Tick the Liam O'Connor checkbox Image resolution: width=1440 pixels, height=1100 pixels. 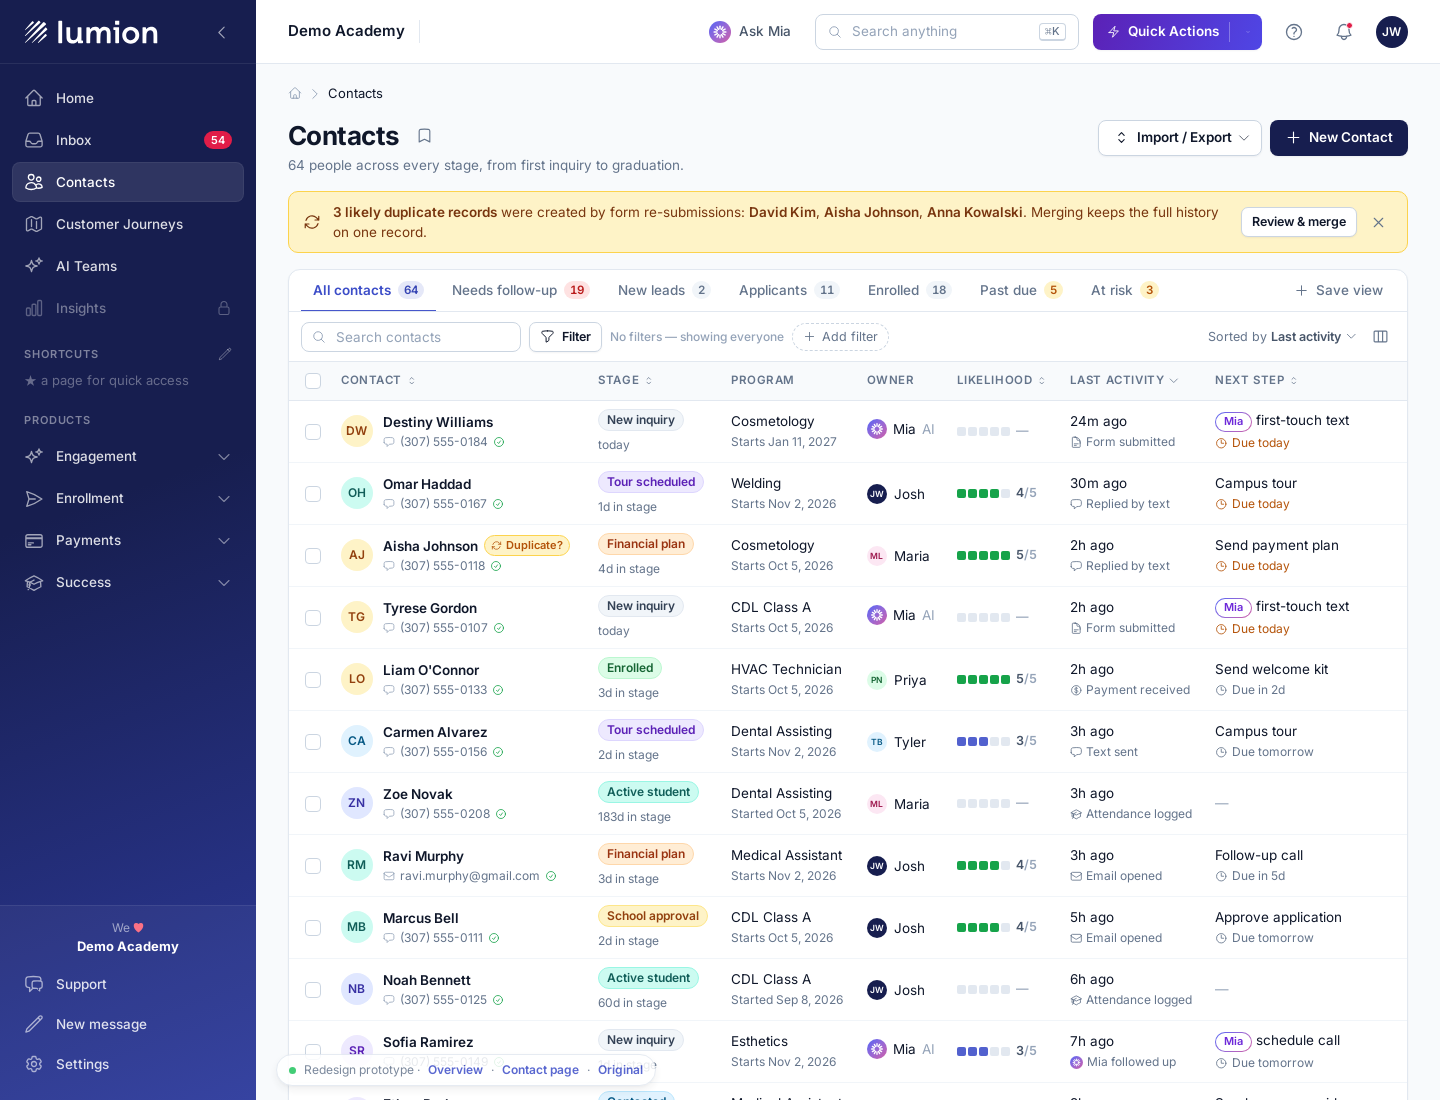313,680
